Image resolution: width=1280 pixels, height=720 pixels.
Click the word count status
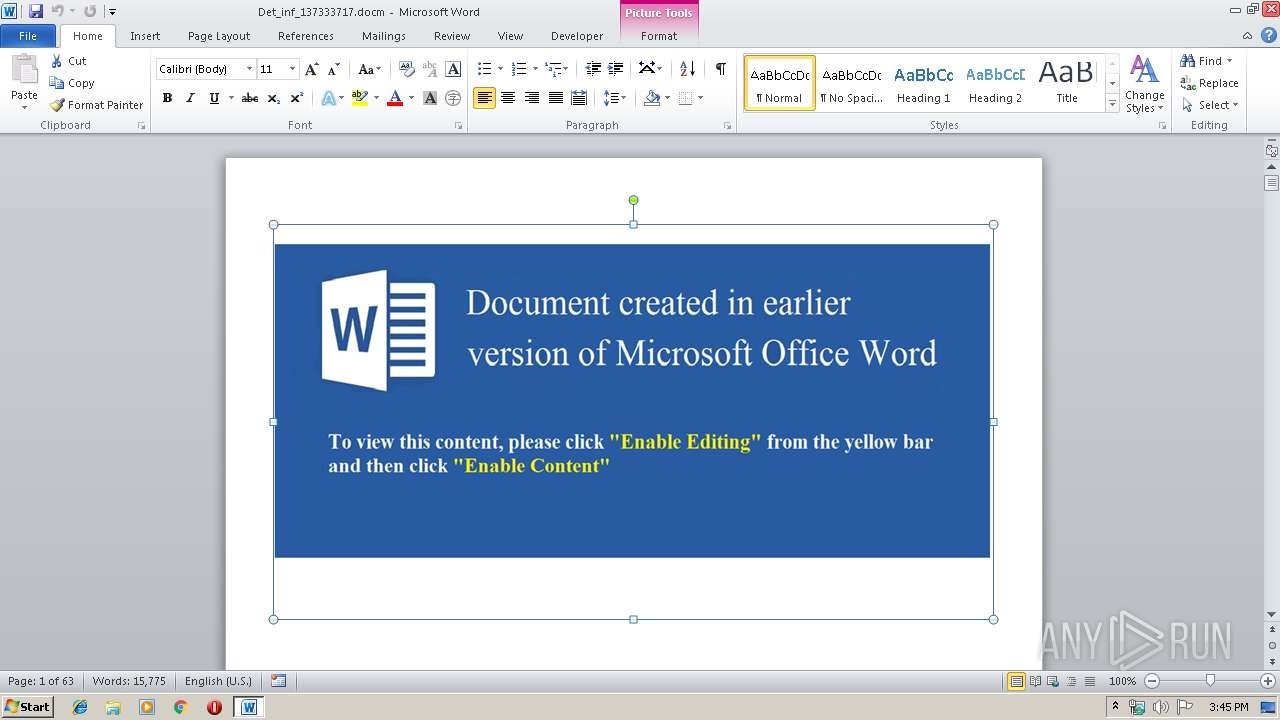click(x=129, y=681)
